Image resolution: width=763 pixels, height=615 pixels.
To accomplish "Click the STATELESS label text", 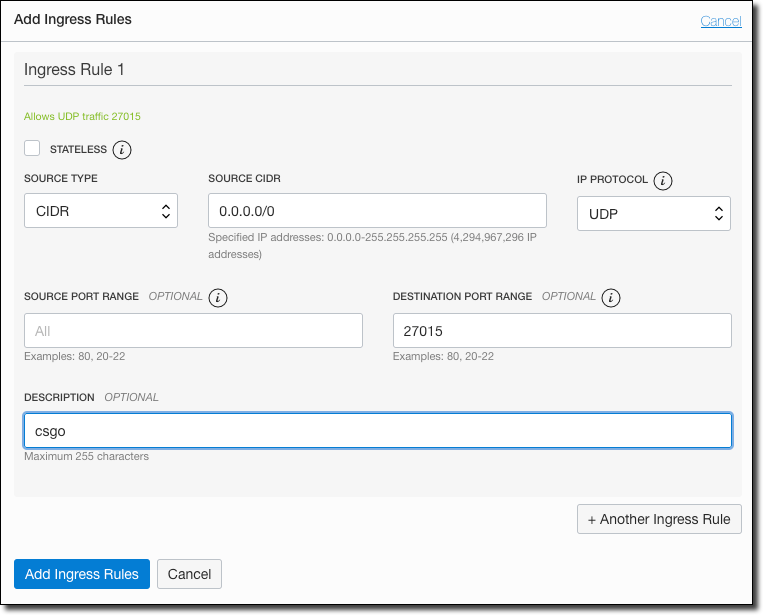I will (78, 150).
